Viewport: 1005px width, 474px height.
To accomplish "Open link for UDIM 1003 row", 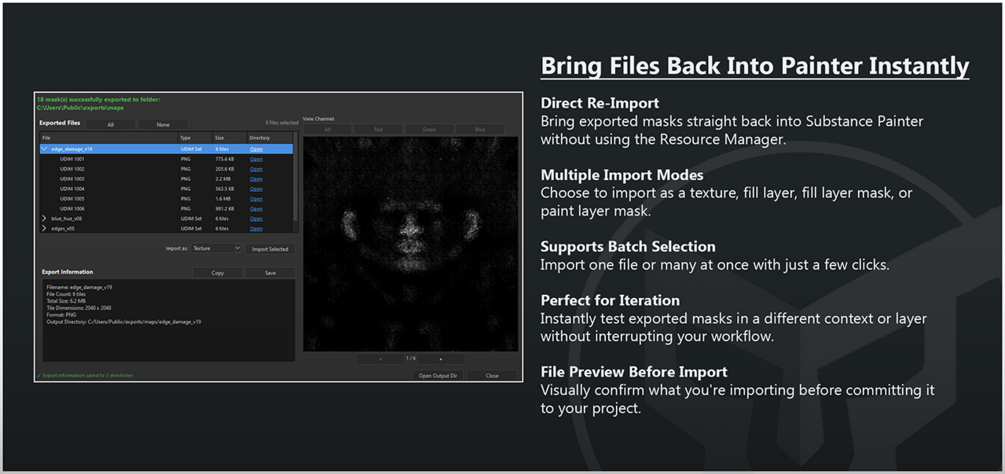I will pos(256,179).
